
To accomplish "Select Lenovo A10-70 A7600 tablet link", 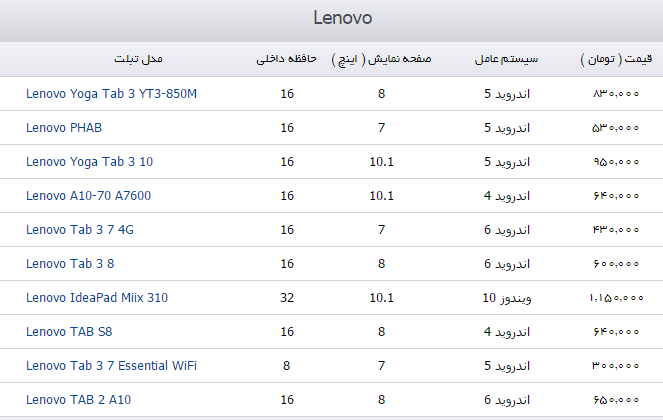I will pyautogui.click(x=88, y=196).
